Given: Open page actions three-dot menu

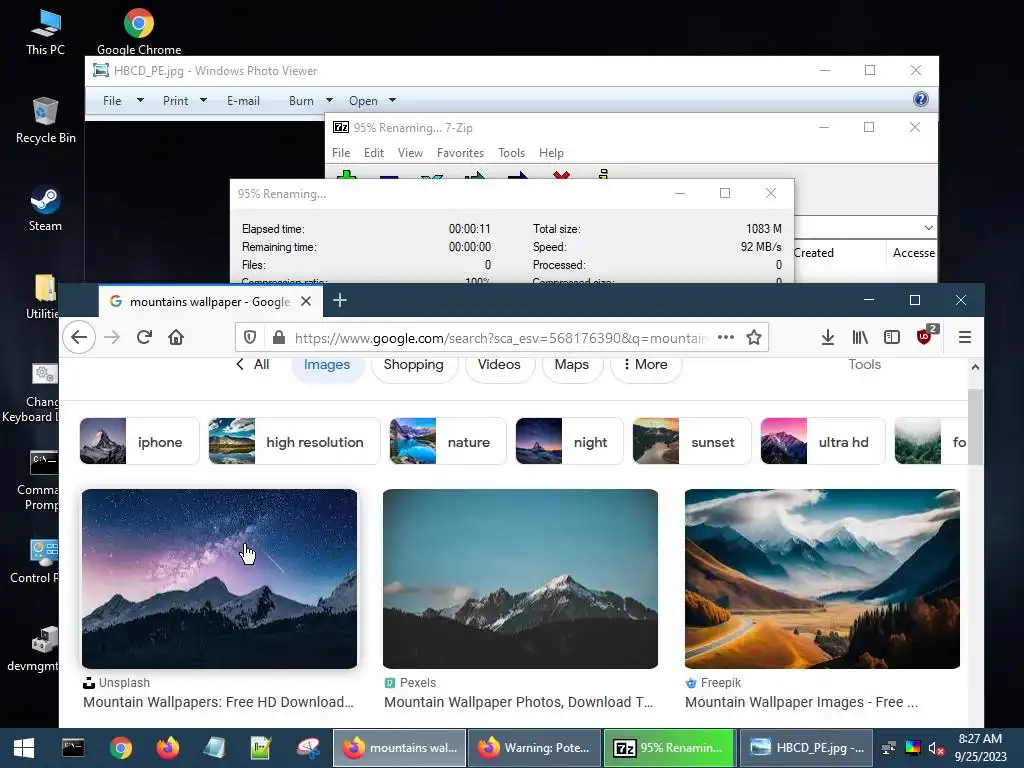Looking at the screenshot, I should (726, 338).
